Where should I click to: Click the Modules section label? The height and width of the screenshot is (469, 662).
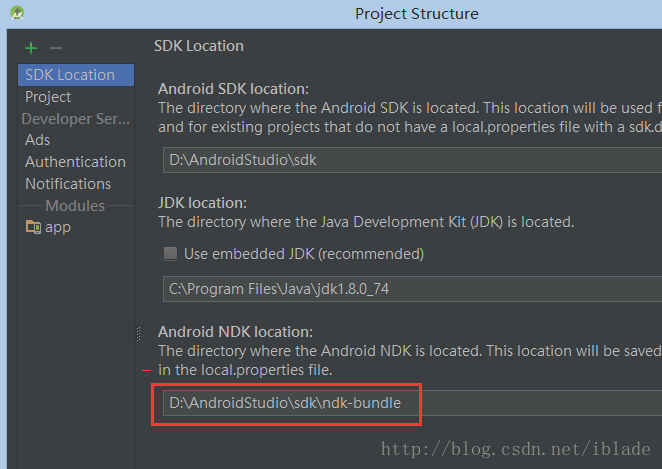pos(75,206)
